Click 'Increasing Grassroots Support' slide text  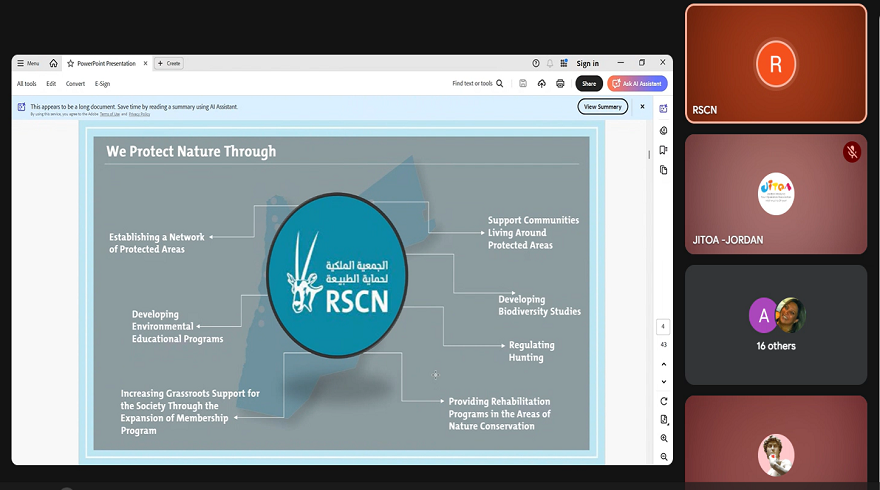coord(190,412)
